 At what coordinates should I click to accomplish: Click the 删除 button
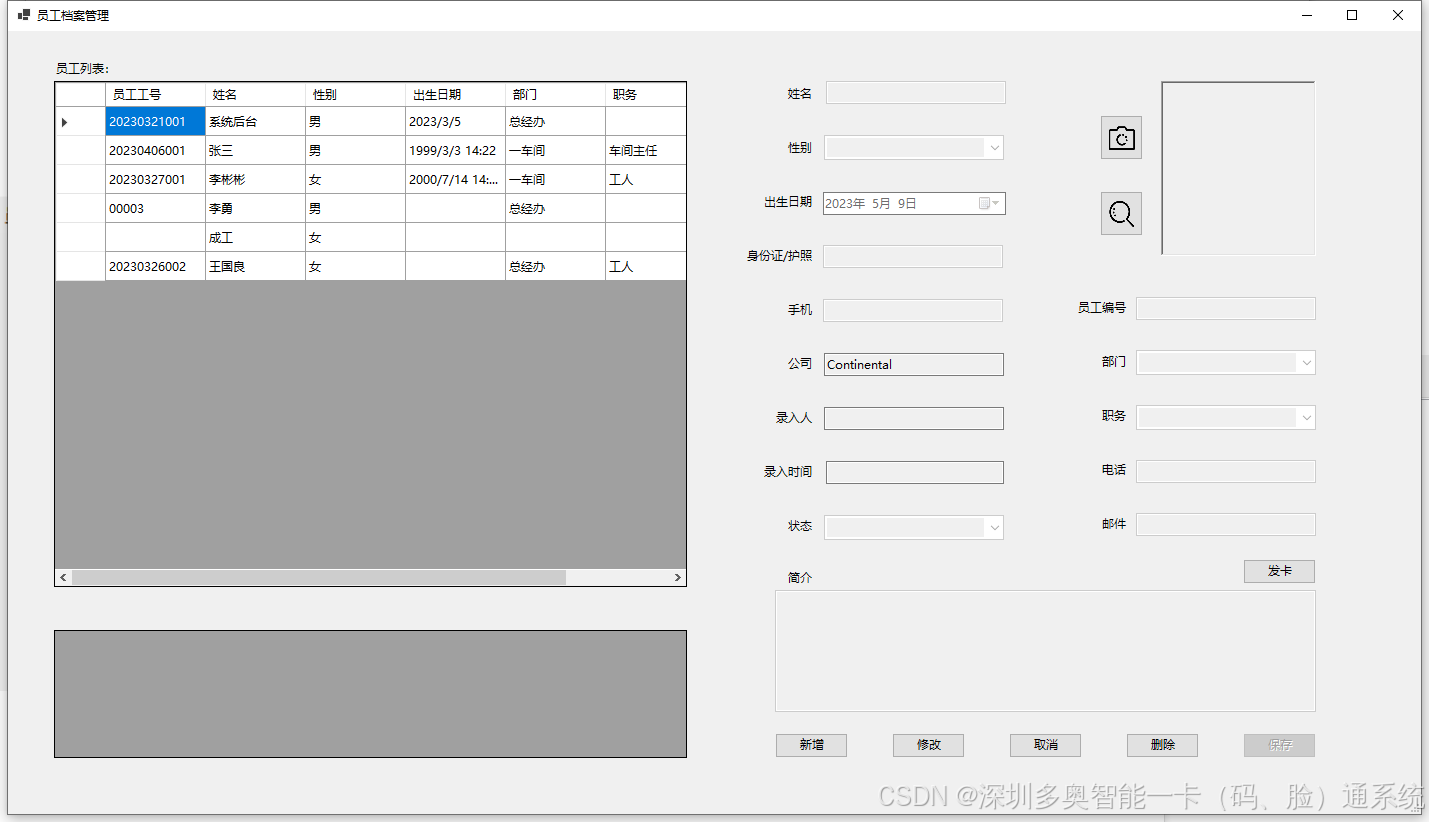coord(1162,745)
